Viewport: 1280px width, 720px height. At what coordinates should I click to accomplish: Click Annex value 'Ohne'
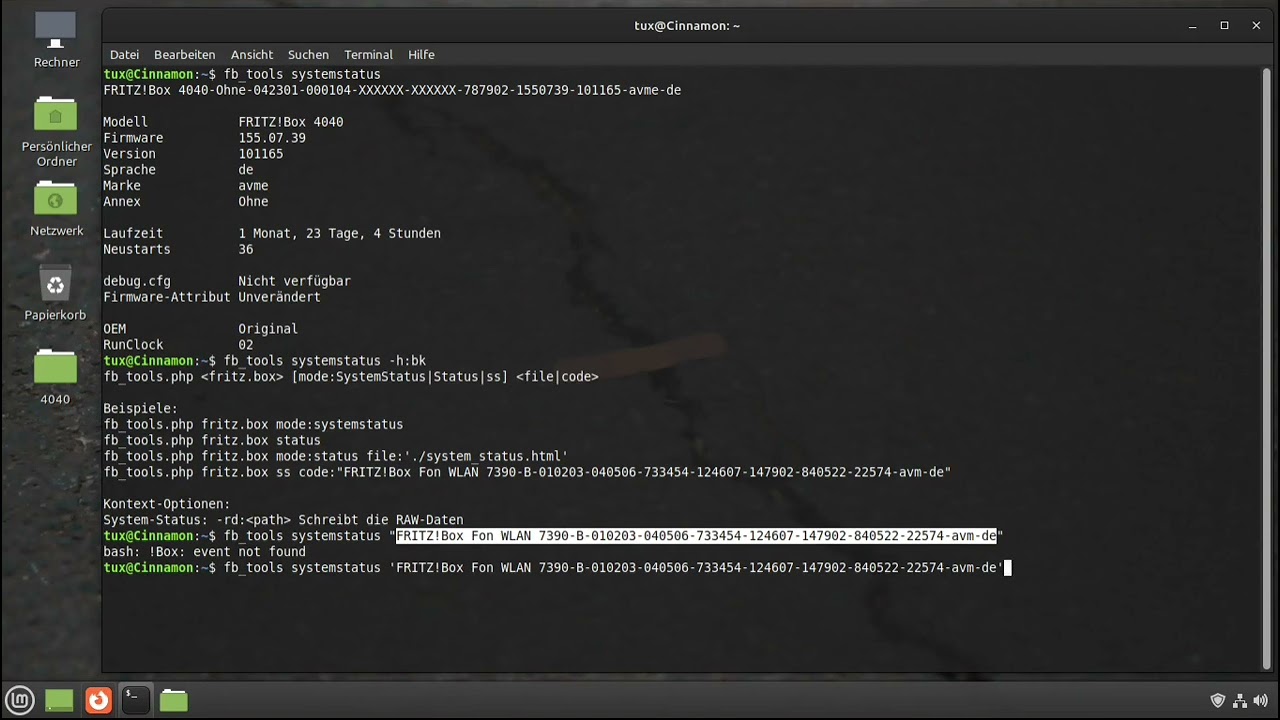(x=253, y=202)
